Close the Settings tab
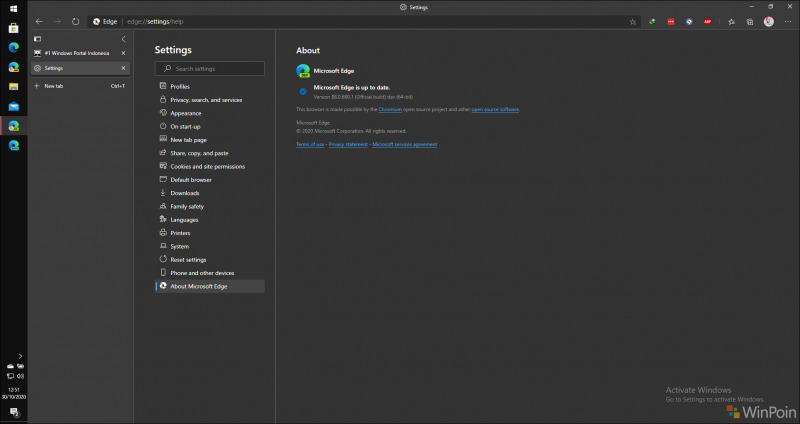800x424 pixels. (123, 68)
